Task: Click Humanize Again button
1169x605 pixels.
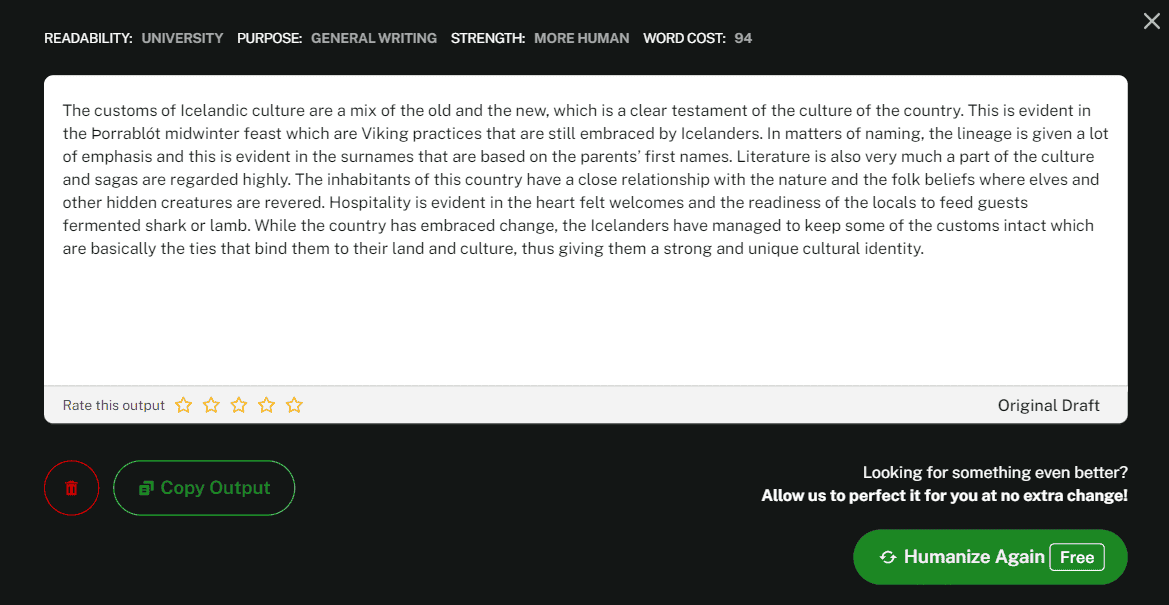Action: [990, 557]
